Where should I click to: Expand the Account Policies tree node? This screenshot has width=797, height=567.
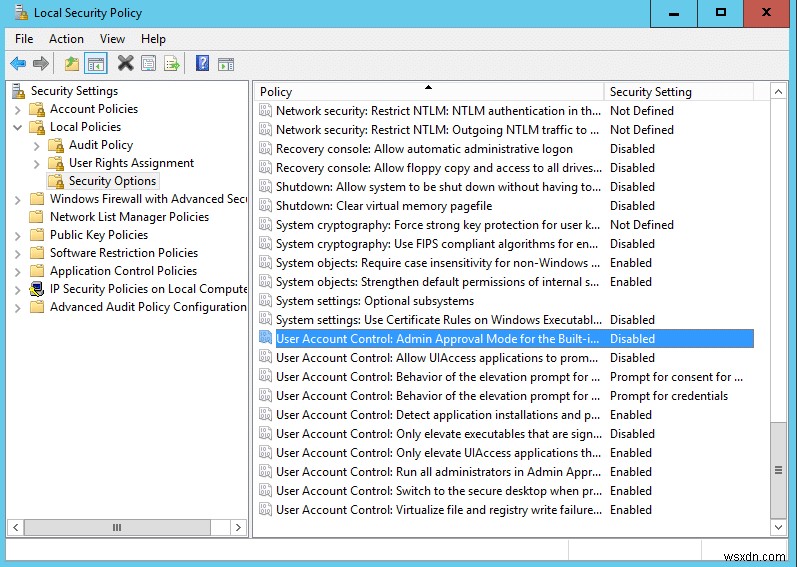click(x=17, y=110)
